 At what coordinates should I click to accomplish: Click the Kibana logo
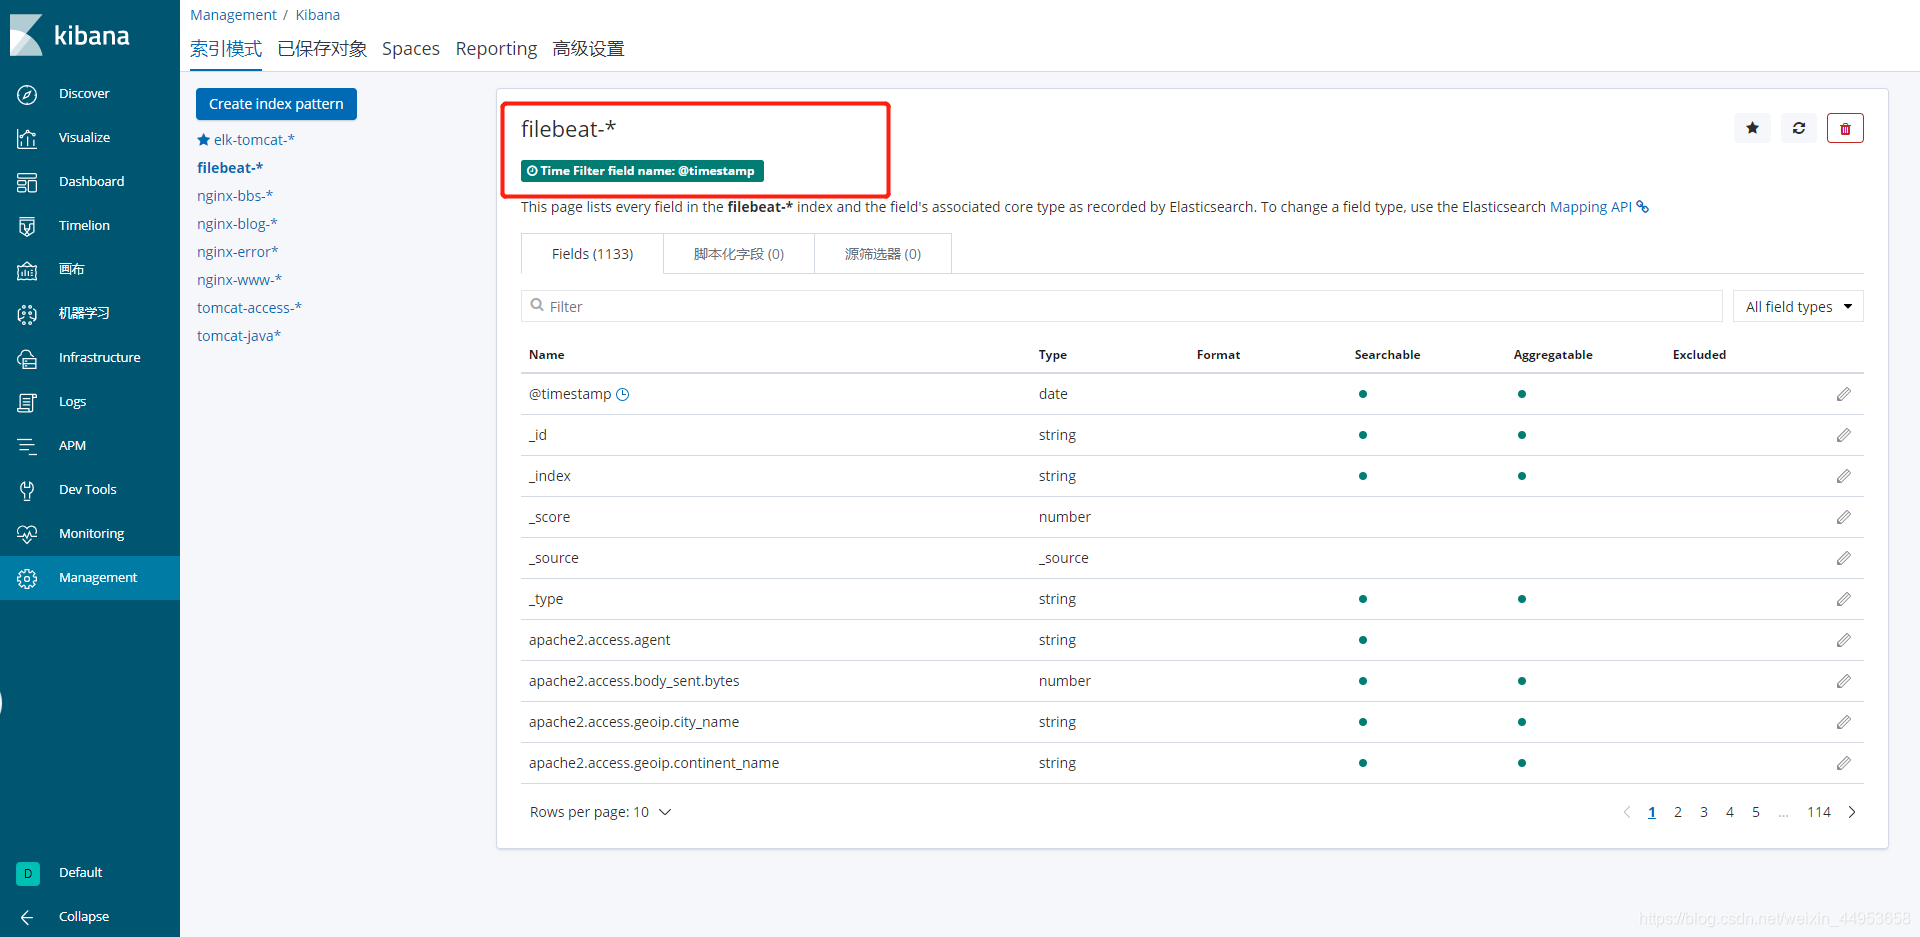point(70,35)
